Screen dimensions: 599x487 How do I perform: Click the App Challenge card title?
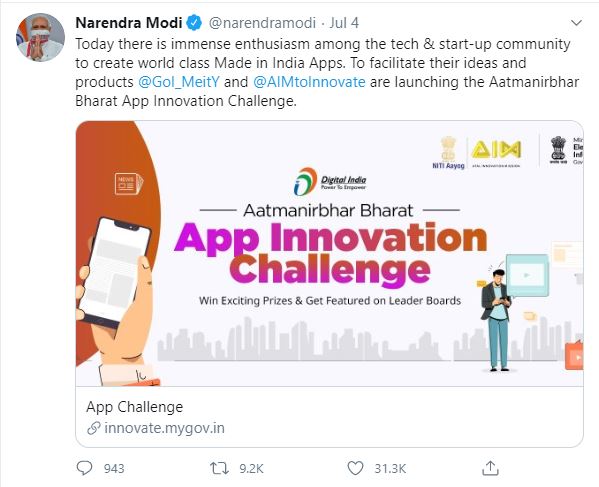click(134, 407)
